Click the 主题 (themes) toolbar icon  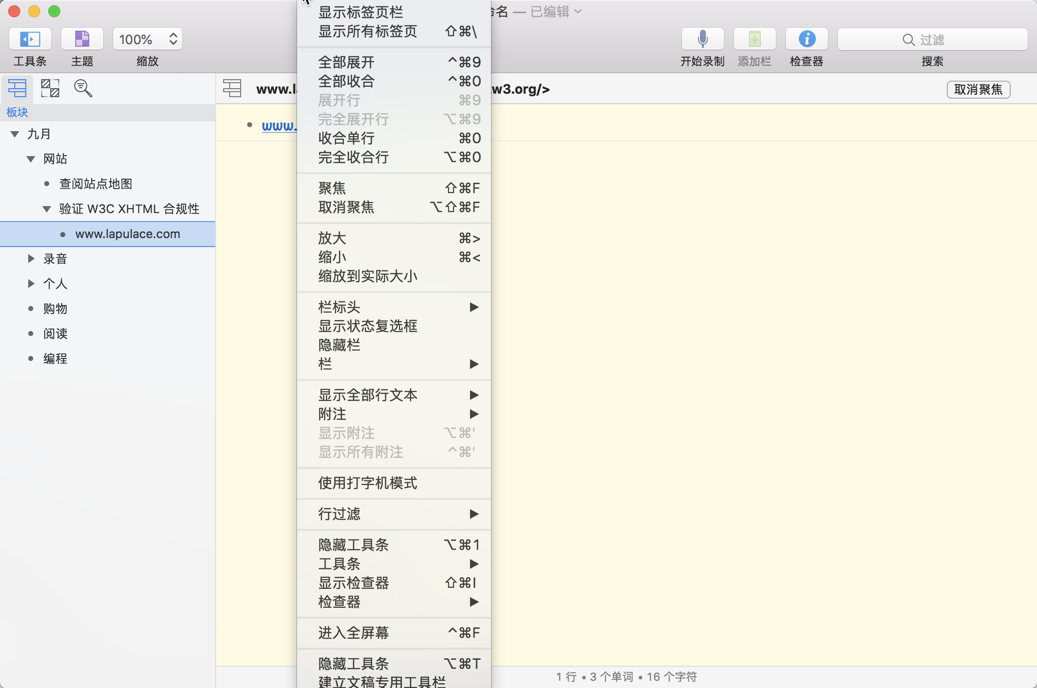81,39
